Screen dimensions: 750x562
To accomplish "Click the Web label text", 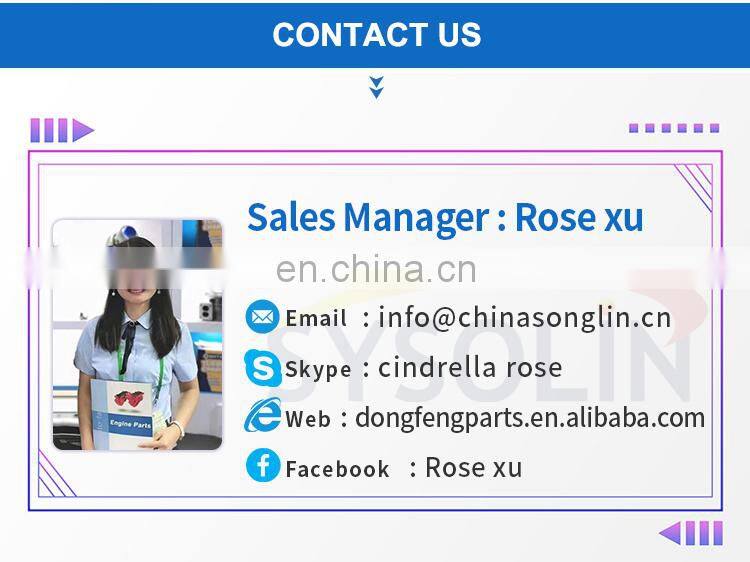I will (x=308, y=419).
